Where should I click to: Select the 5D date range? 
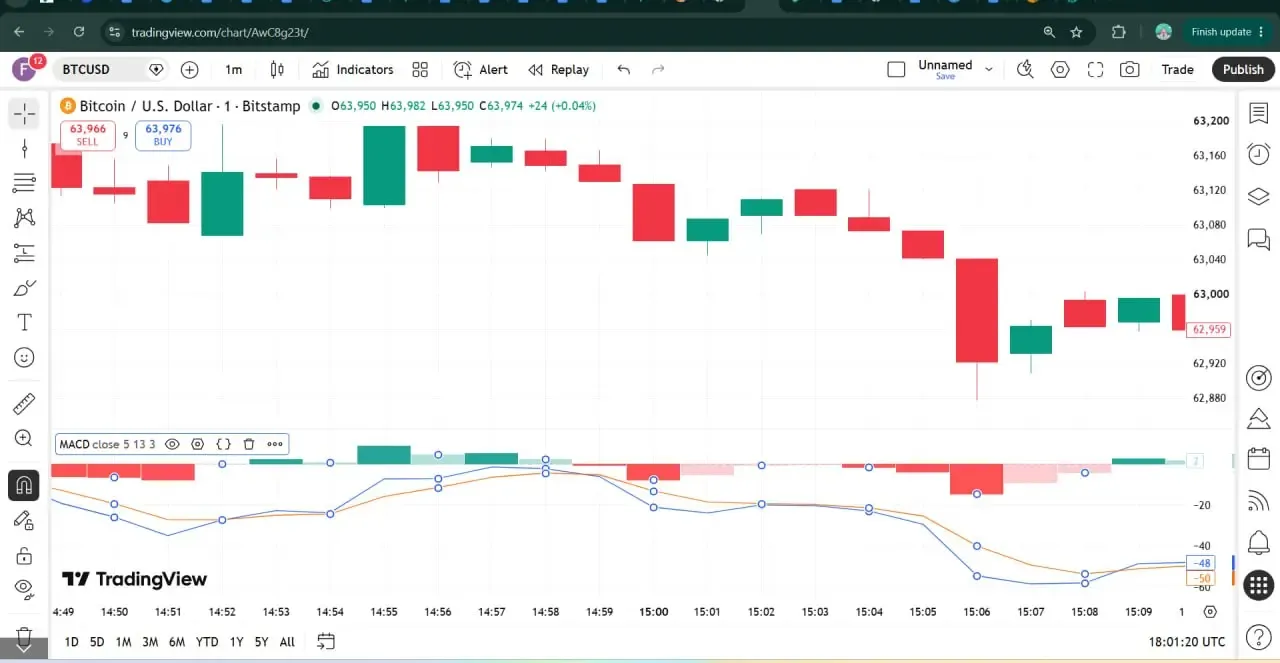tap(97, 642)
